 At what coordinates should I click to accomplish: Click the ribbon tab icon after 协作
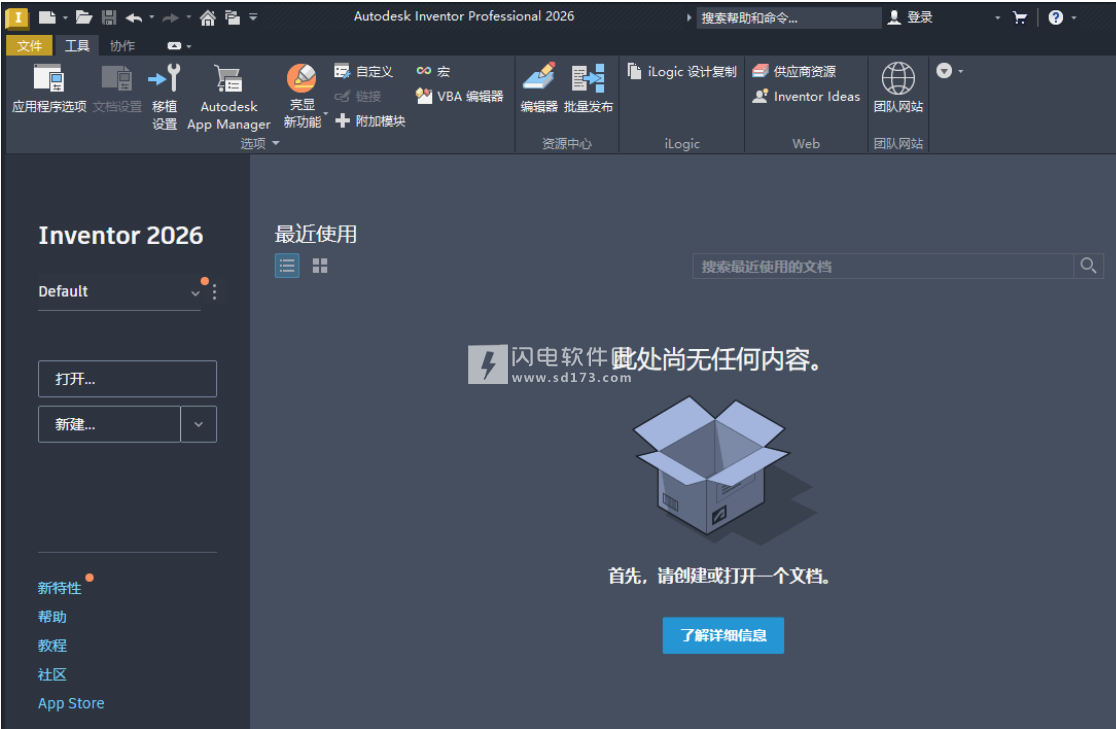point(174,46)
